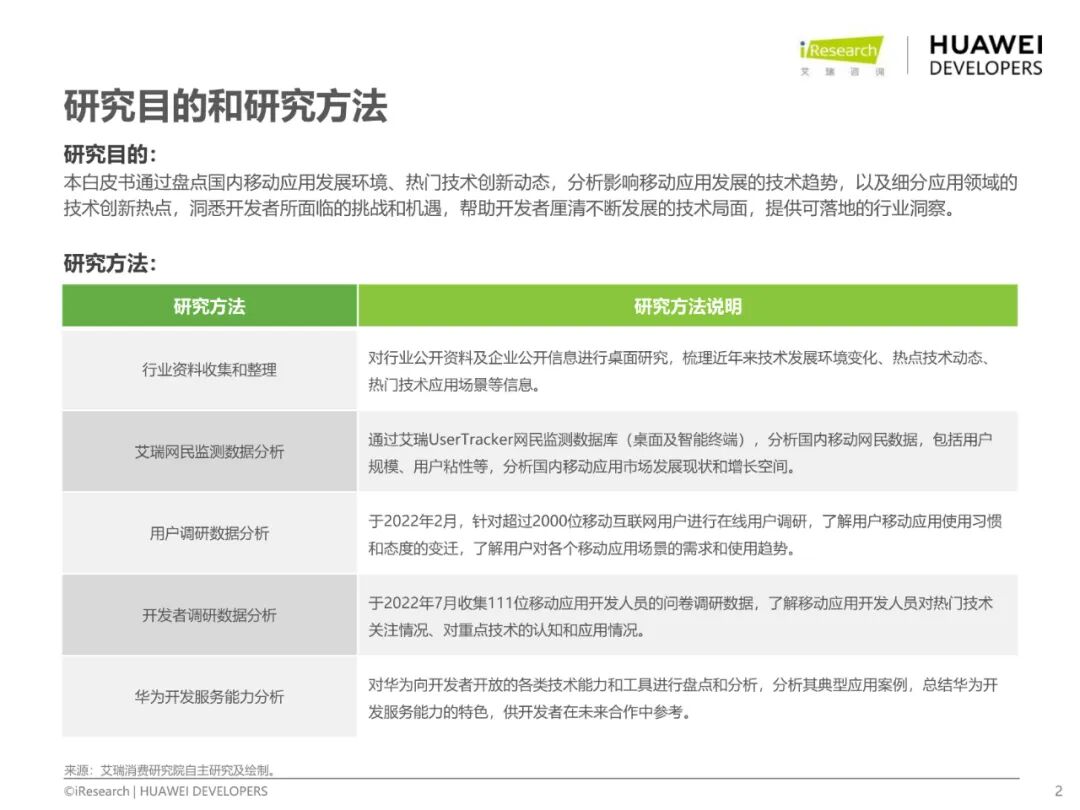Click the description starting 于2022年7月
Image resolution: width=1080 pixels, height=810 pixels.
point(680,616)
